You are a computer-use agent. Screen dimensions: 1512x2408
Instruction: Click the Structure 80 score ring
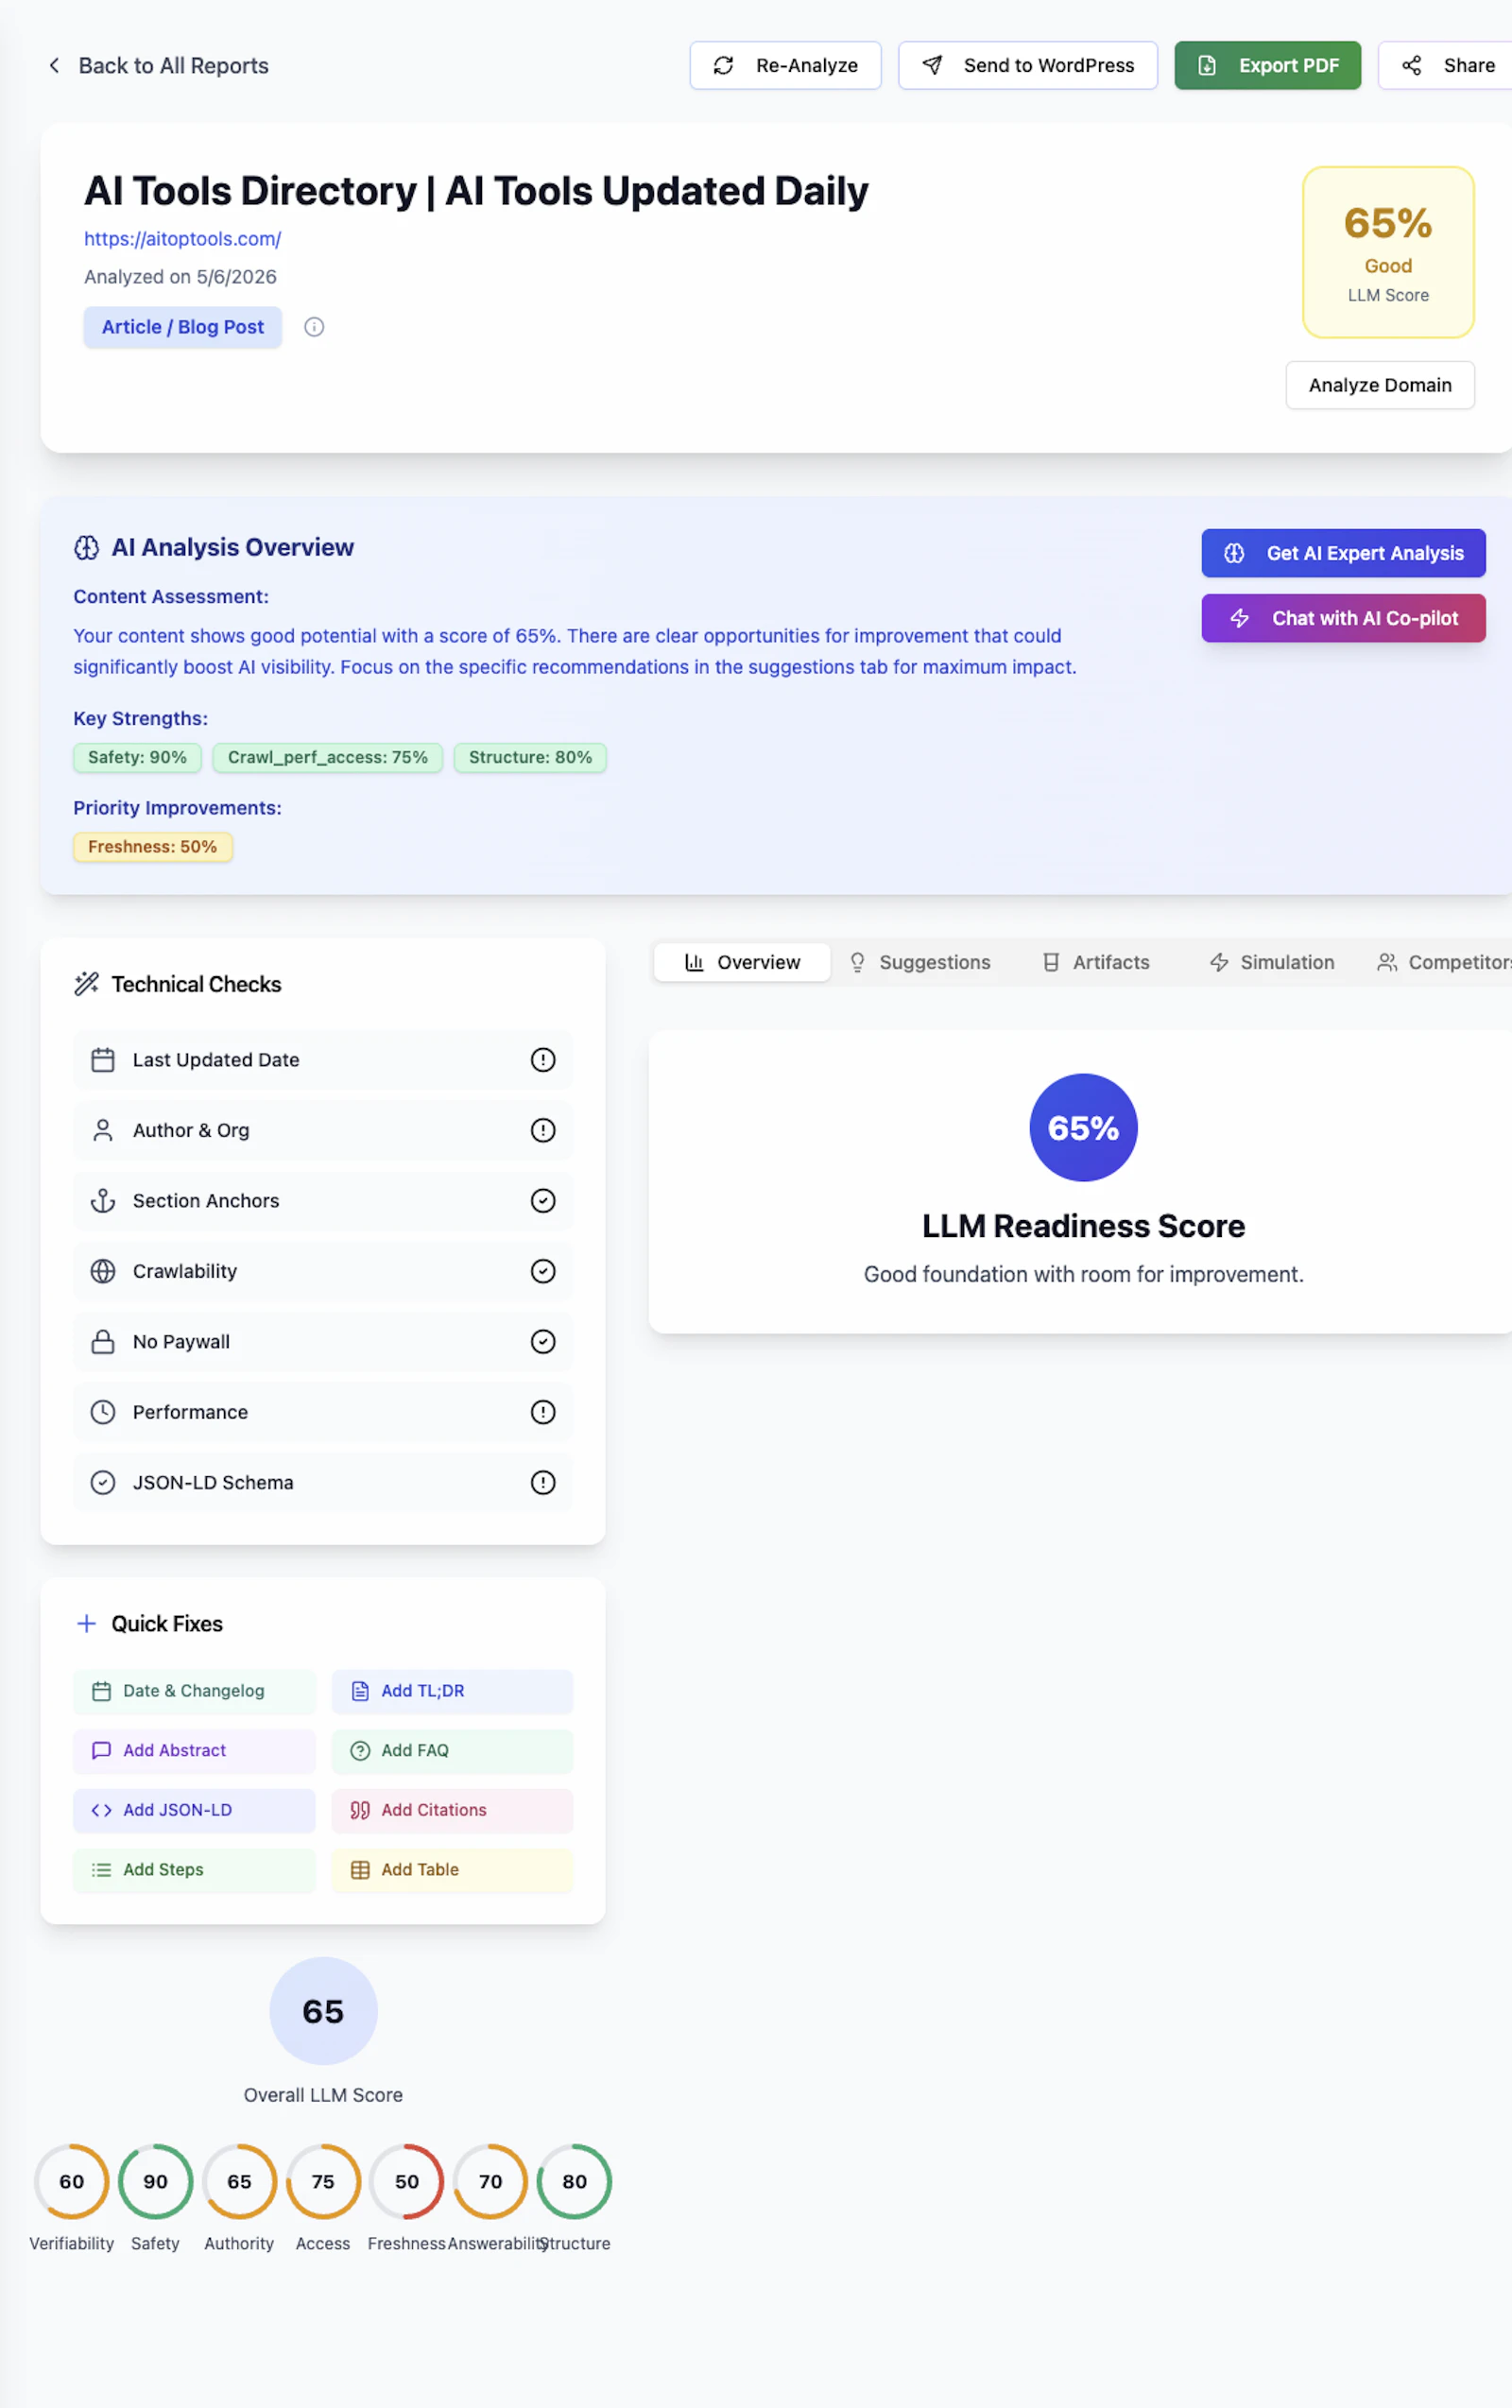click(x=574, y=2181)
